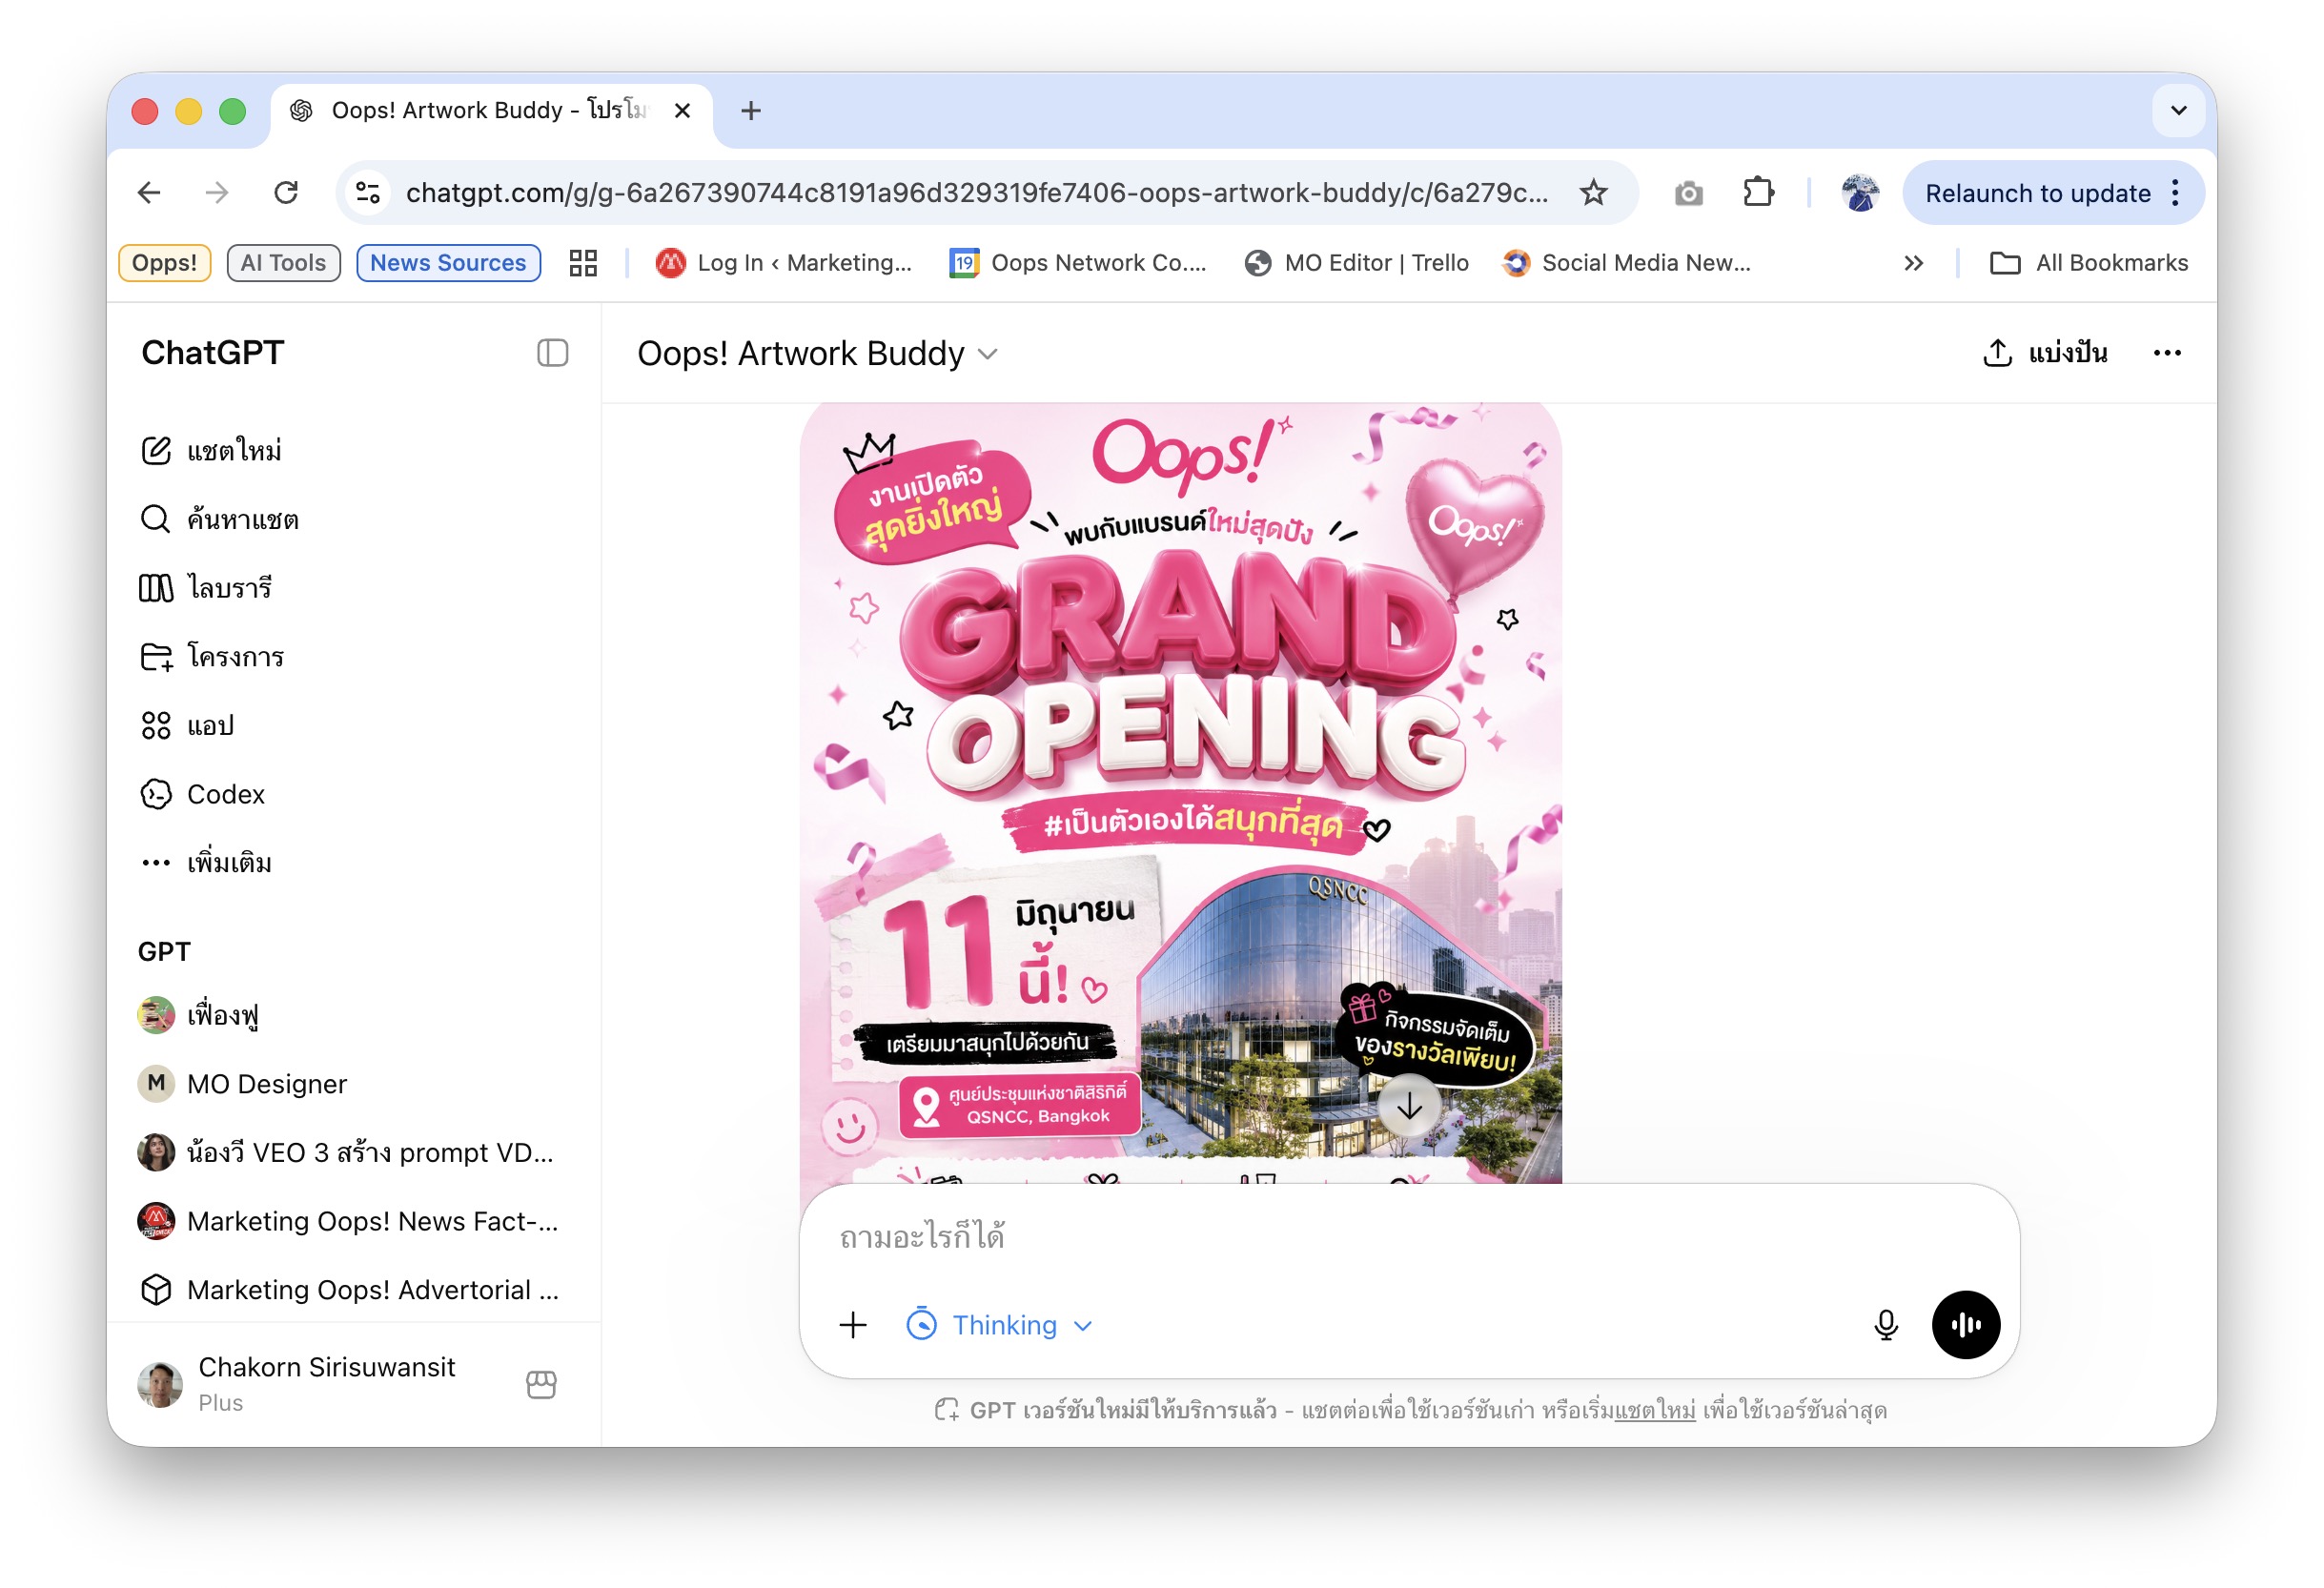Viewport: 2324px width, 1588px height.
Task: Open site information icon in address bar
Action: (x=368, y=193)
